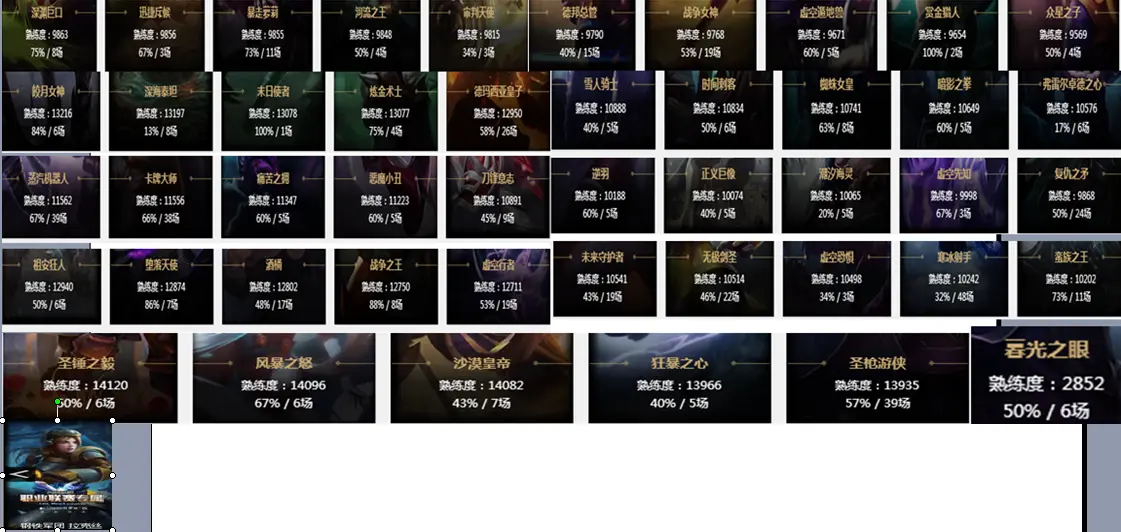Select the 复仇之矛 champion card
The width and height of the screenshot is (1121, 532).
(1069, 195)
